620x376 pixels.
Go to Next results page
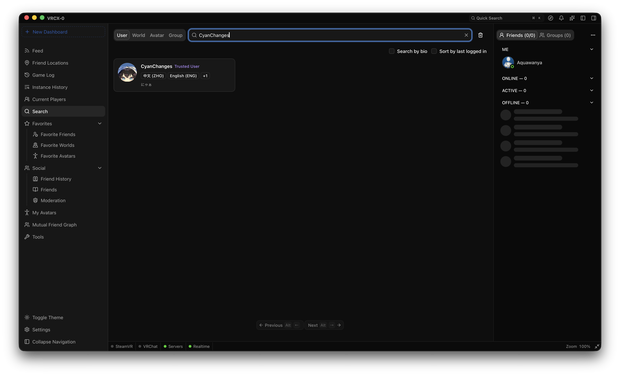pyautogui.click(x=324, y=325)
